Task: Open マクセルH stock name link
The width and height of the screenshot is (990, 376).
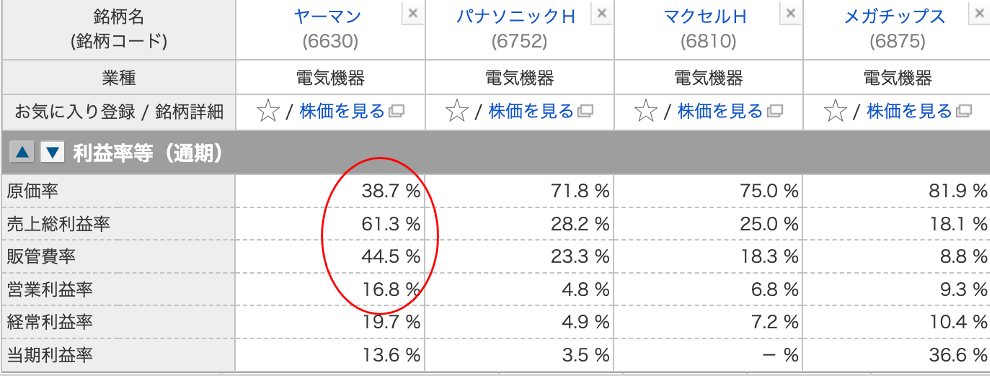Action: coord(705,16)
